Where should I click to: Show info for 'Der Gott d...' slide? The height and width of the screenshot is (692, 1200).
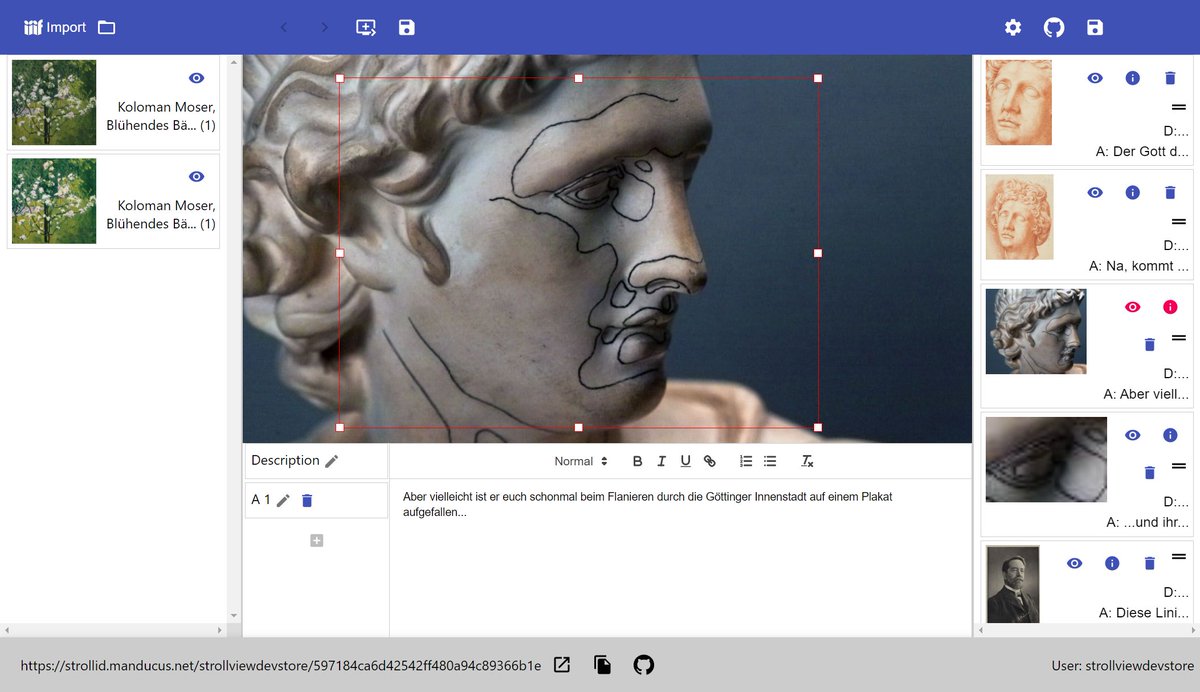1132,78
